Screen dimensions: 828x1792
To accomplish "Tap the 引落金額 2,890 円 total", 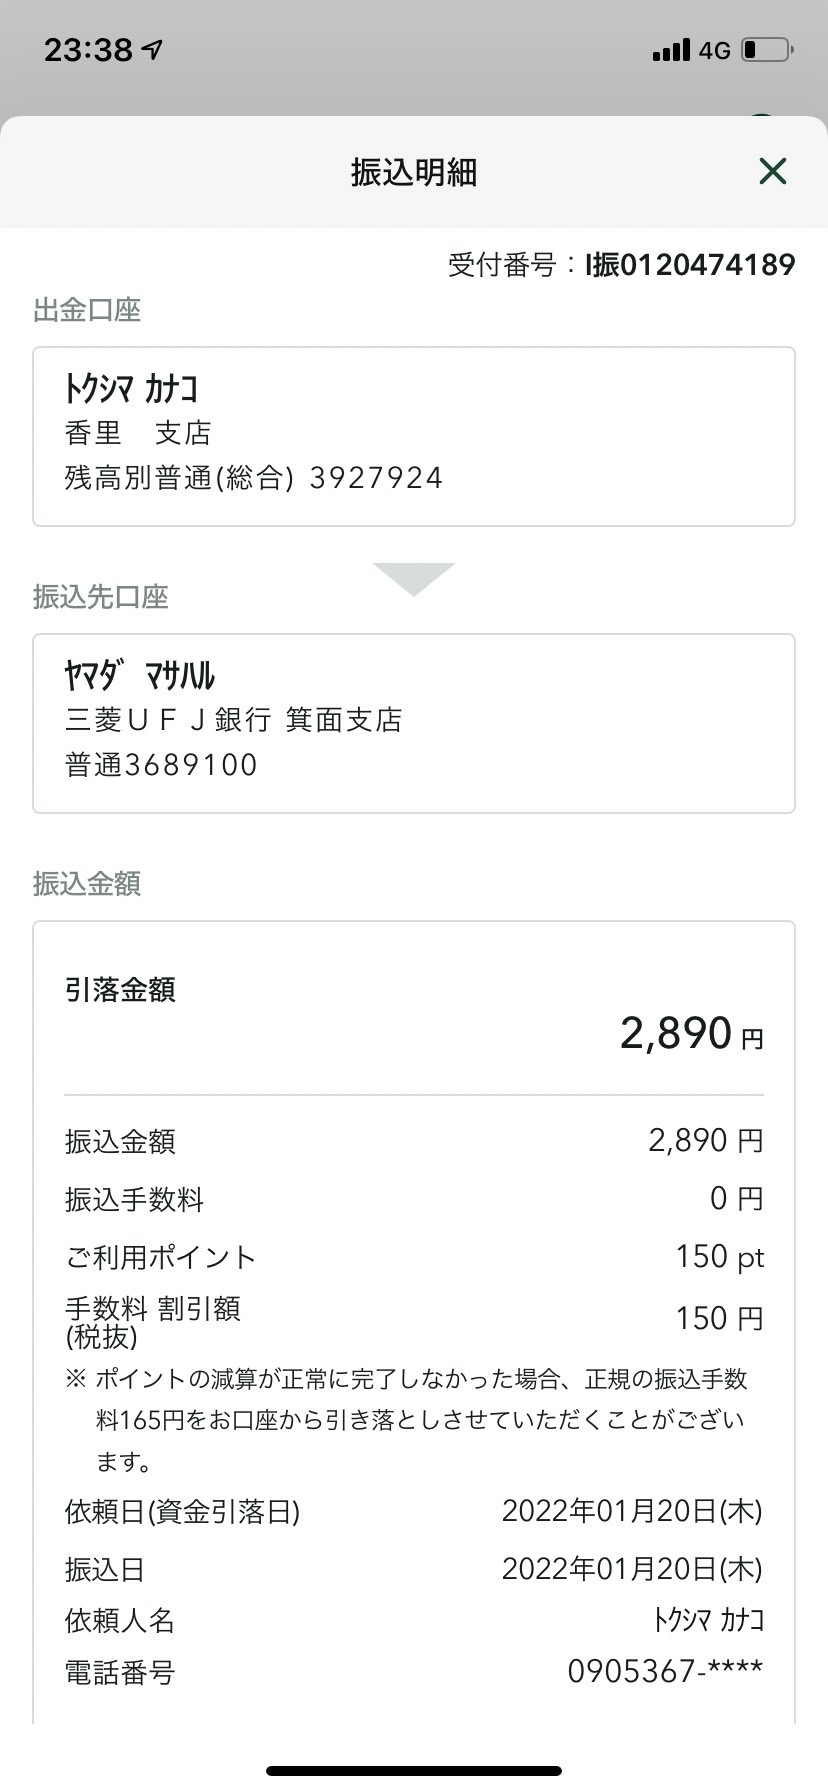I will tap(414, 1014).
